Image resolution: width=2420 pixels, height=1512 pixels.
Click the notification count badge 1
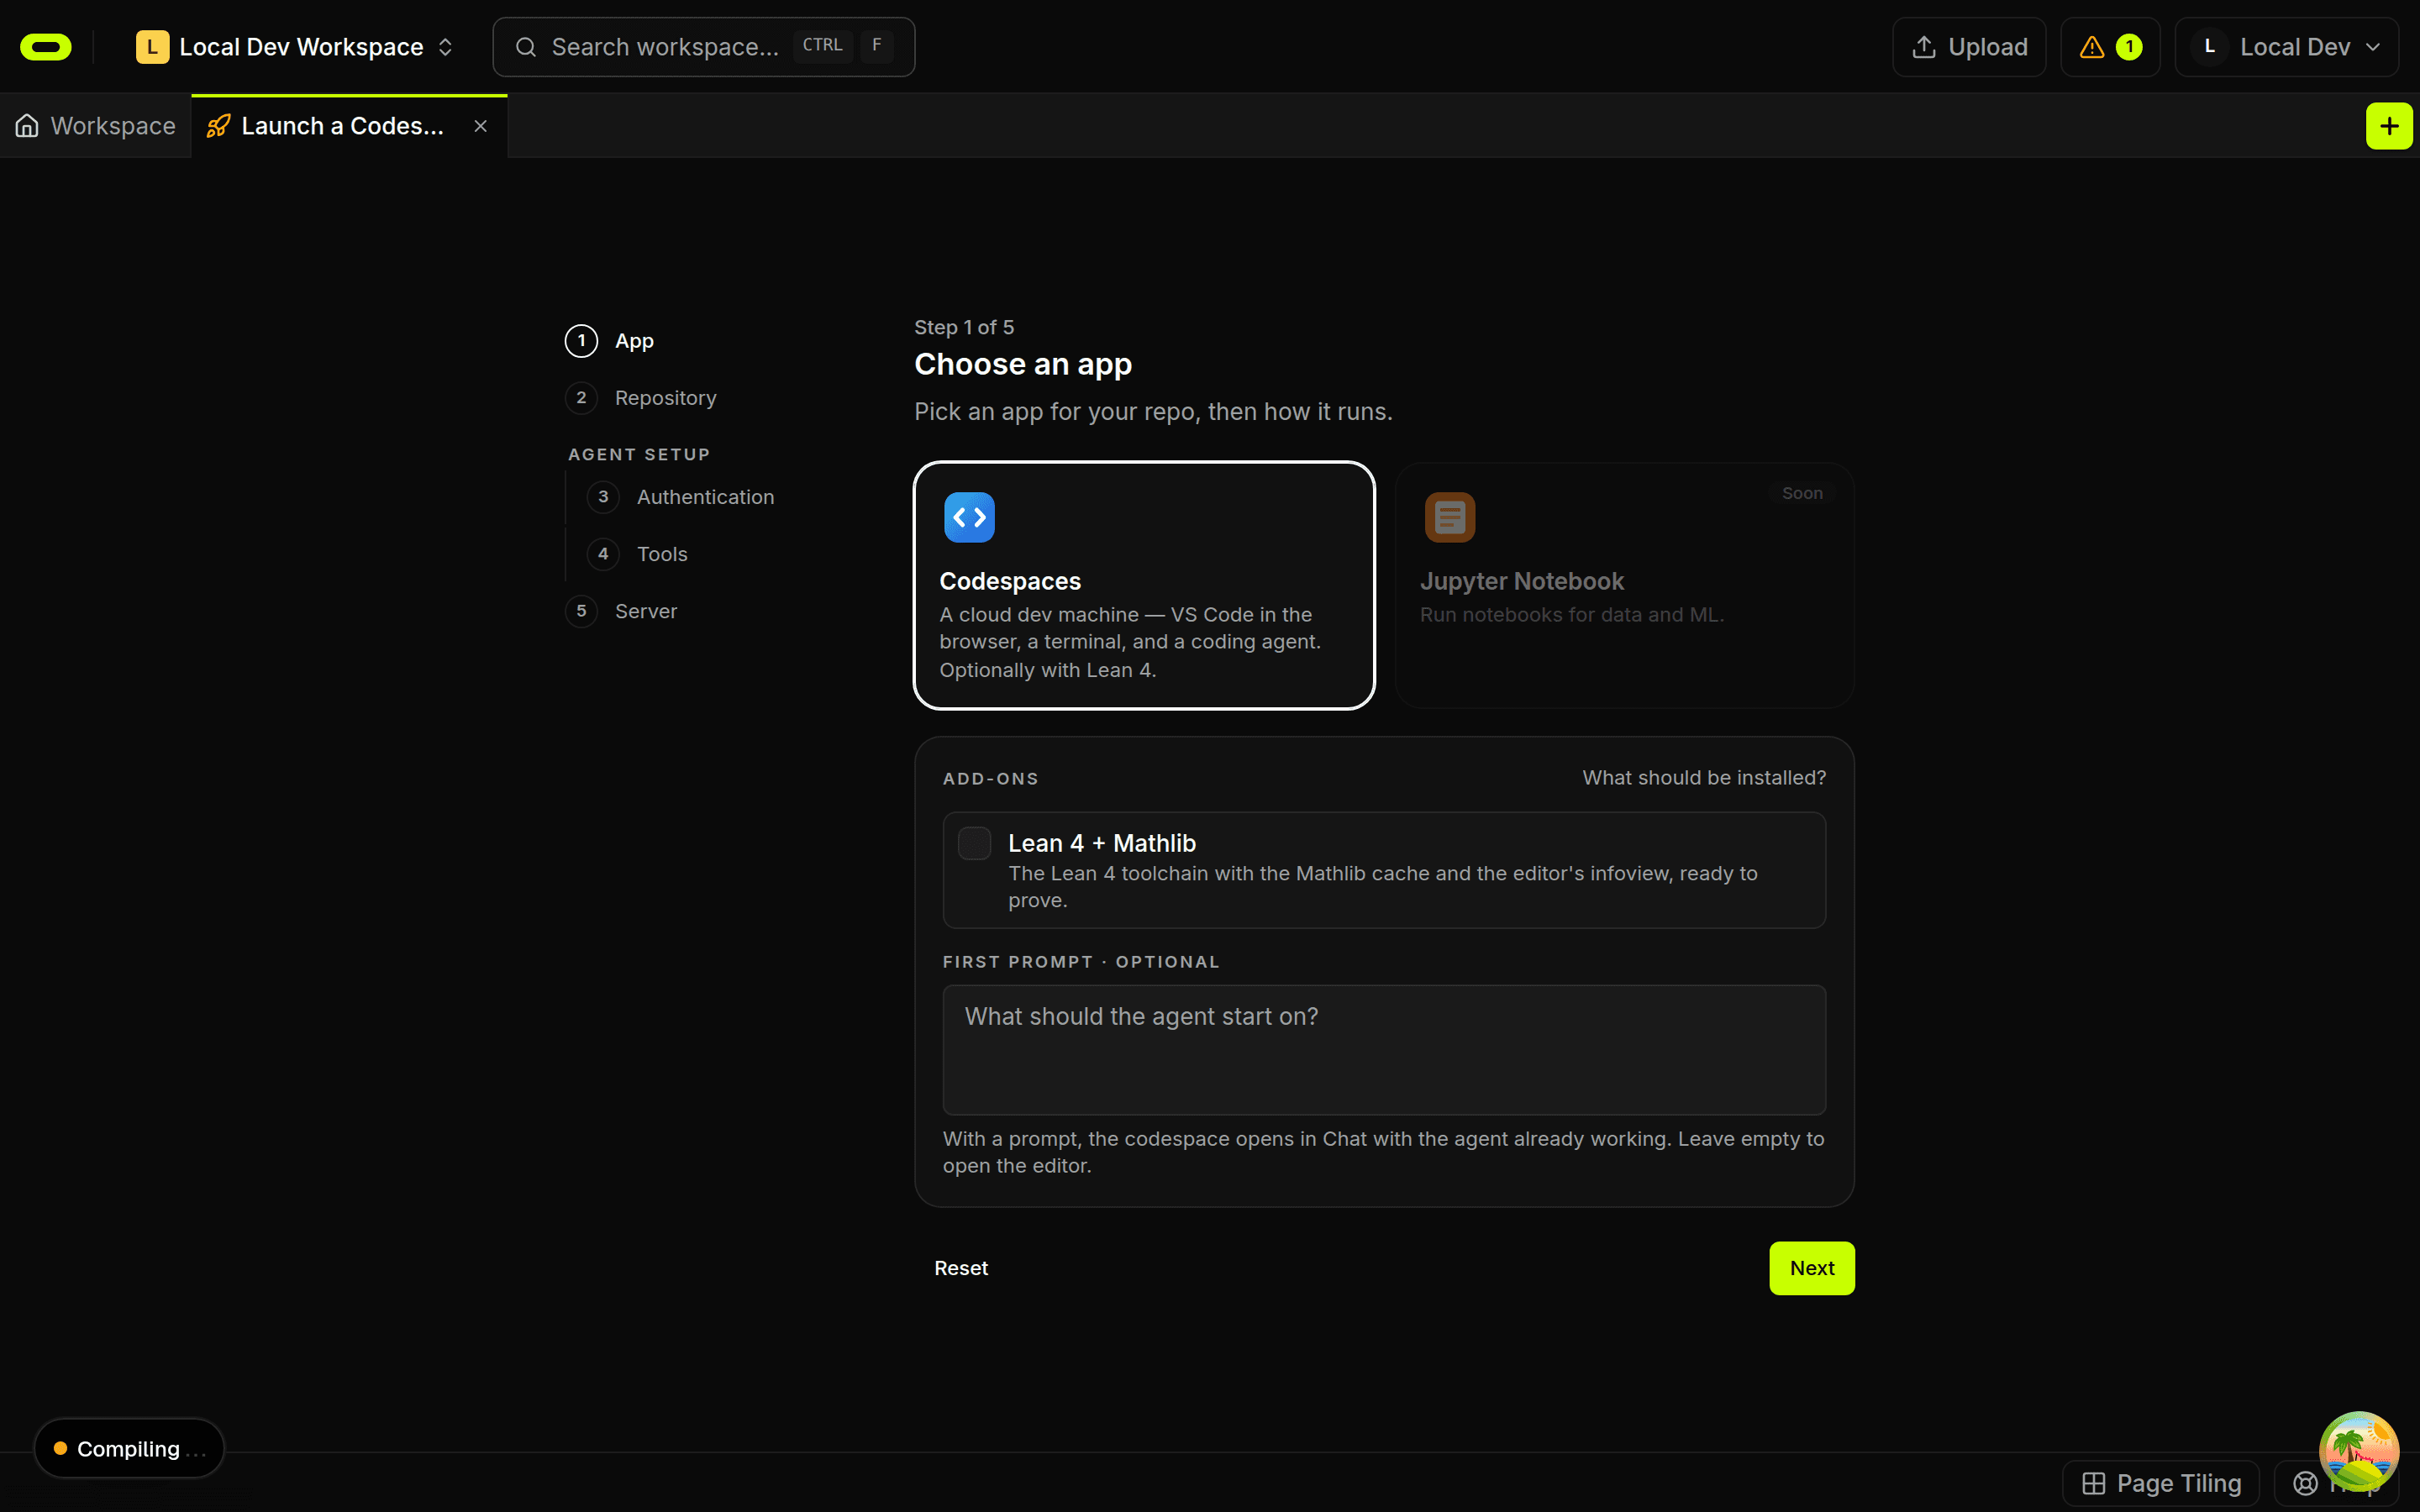tap(2129, 47)
